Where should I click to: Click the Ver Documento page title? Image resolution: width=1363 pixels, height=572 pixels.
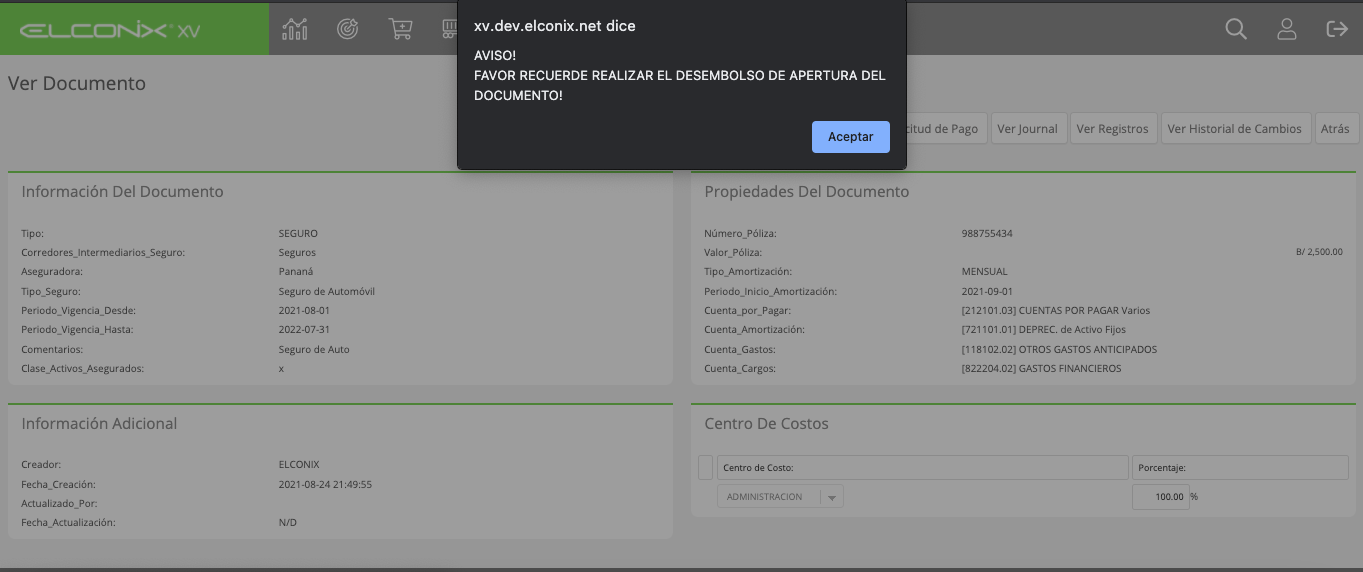click(x=77, y=83)
